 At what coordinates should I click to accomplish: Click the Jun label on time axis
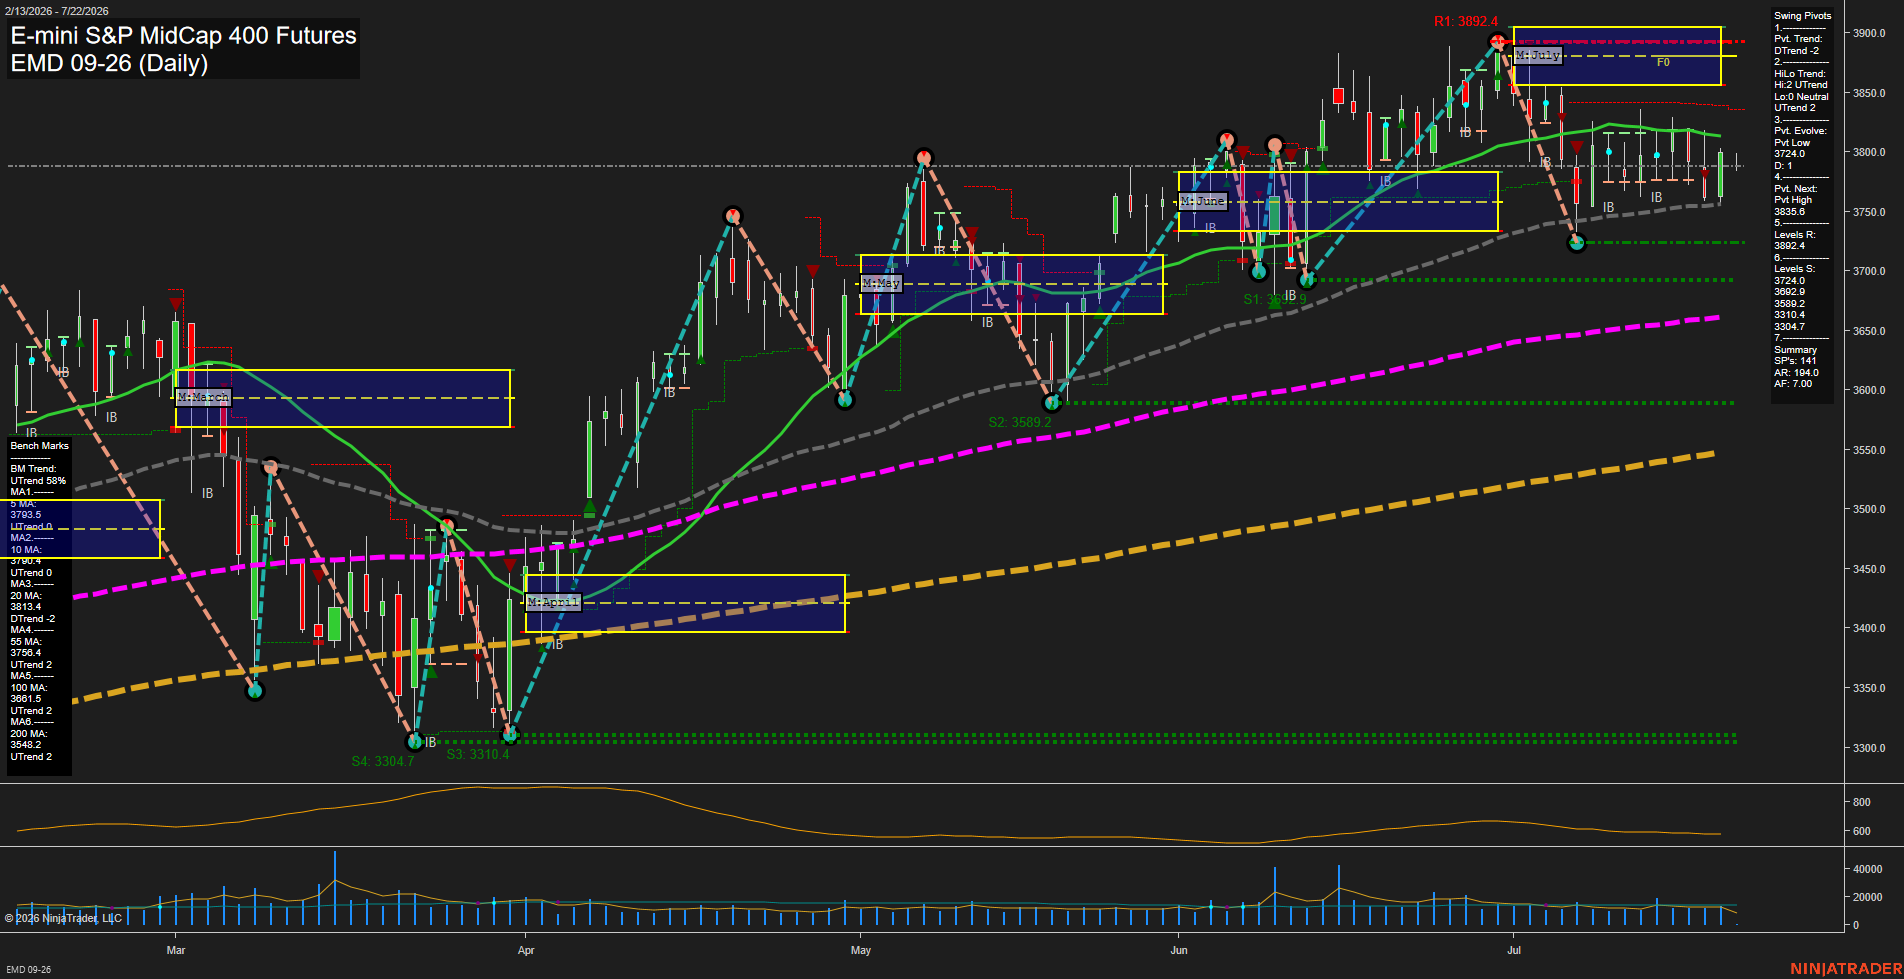pyautogui.click(x=1179, y=950)
